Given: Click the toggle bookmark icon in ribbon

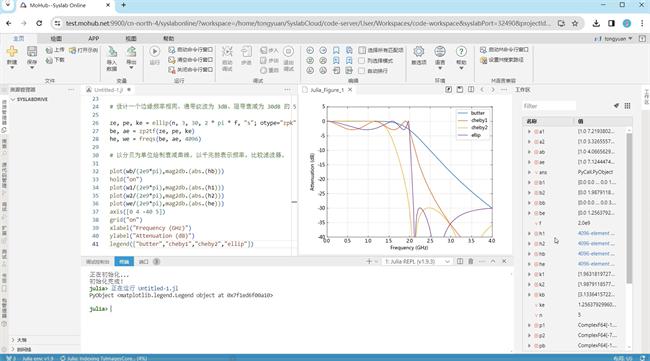Looking at the screenshot, I should tap(336, 50).
